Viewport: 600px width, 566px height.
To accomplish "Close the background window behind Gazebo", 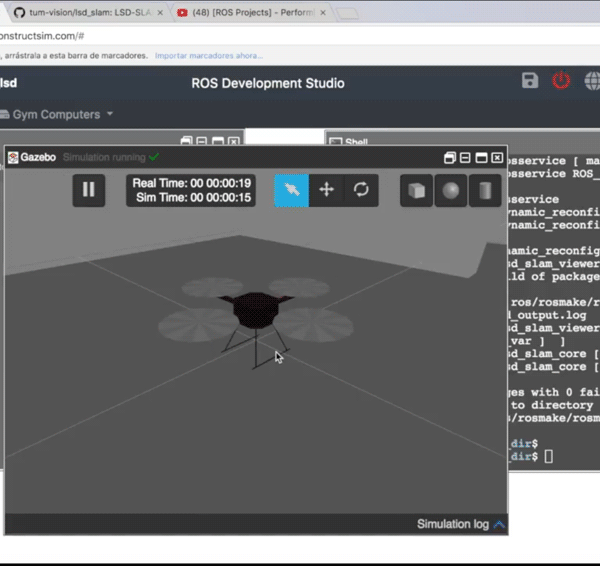I will [233, 141].
